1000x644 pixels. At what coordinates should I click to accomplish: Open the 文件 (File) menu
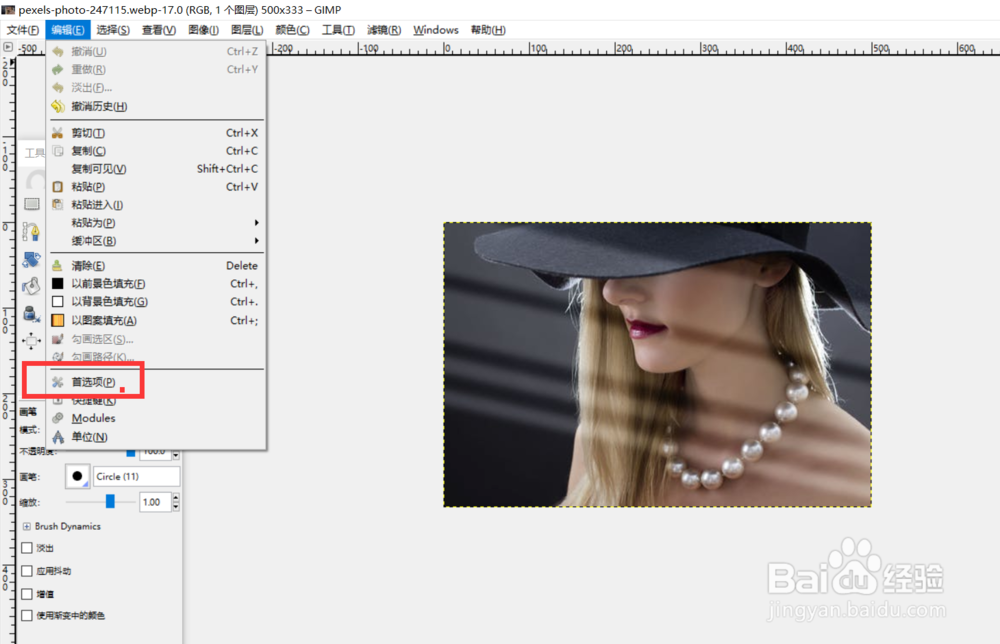(x=23, y=30)
